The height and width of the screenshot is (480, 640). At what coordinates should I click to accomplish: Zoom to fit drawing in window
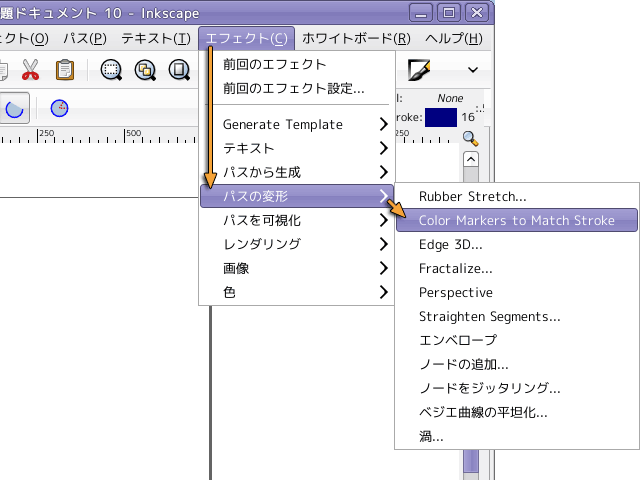(x=145, y=70)
